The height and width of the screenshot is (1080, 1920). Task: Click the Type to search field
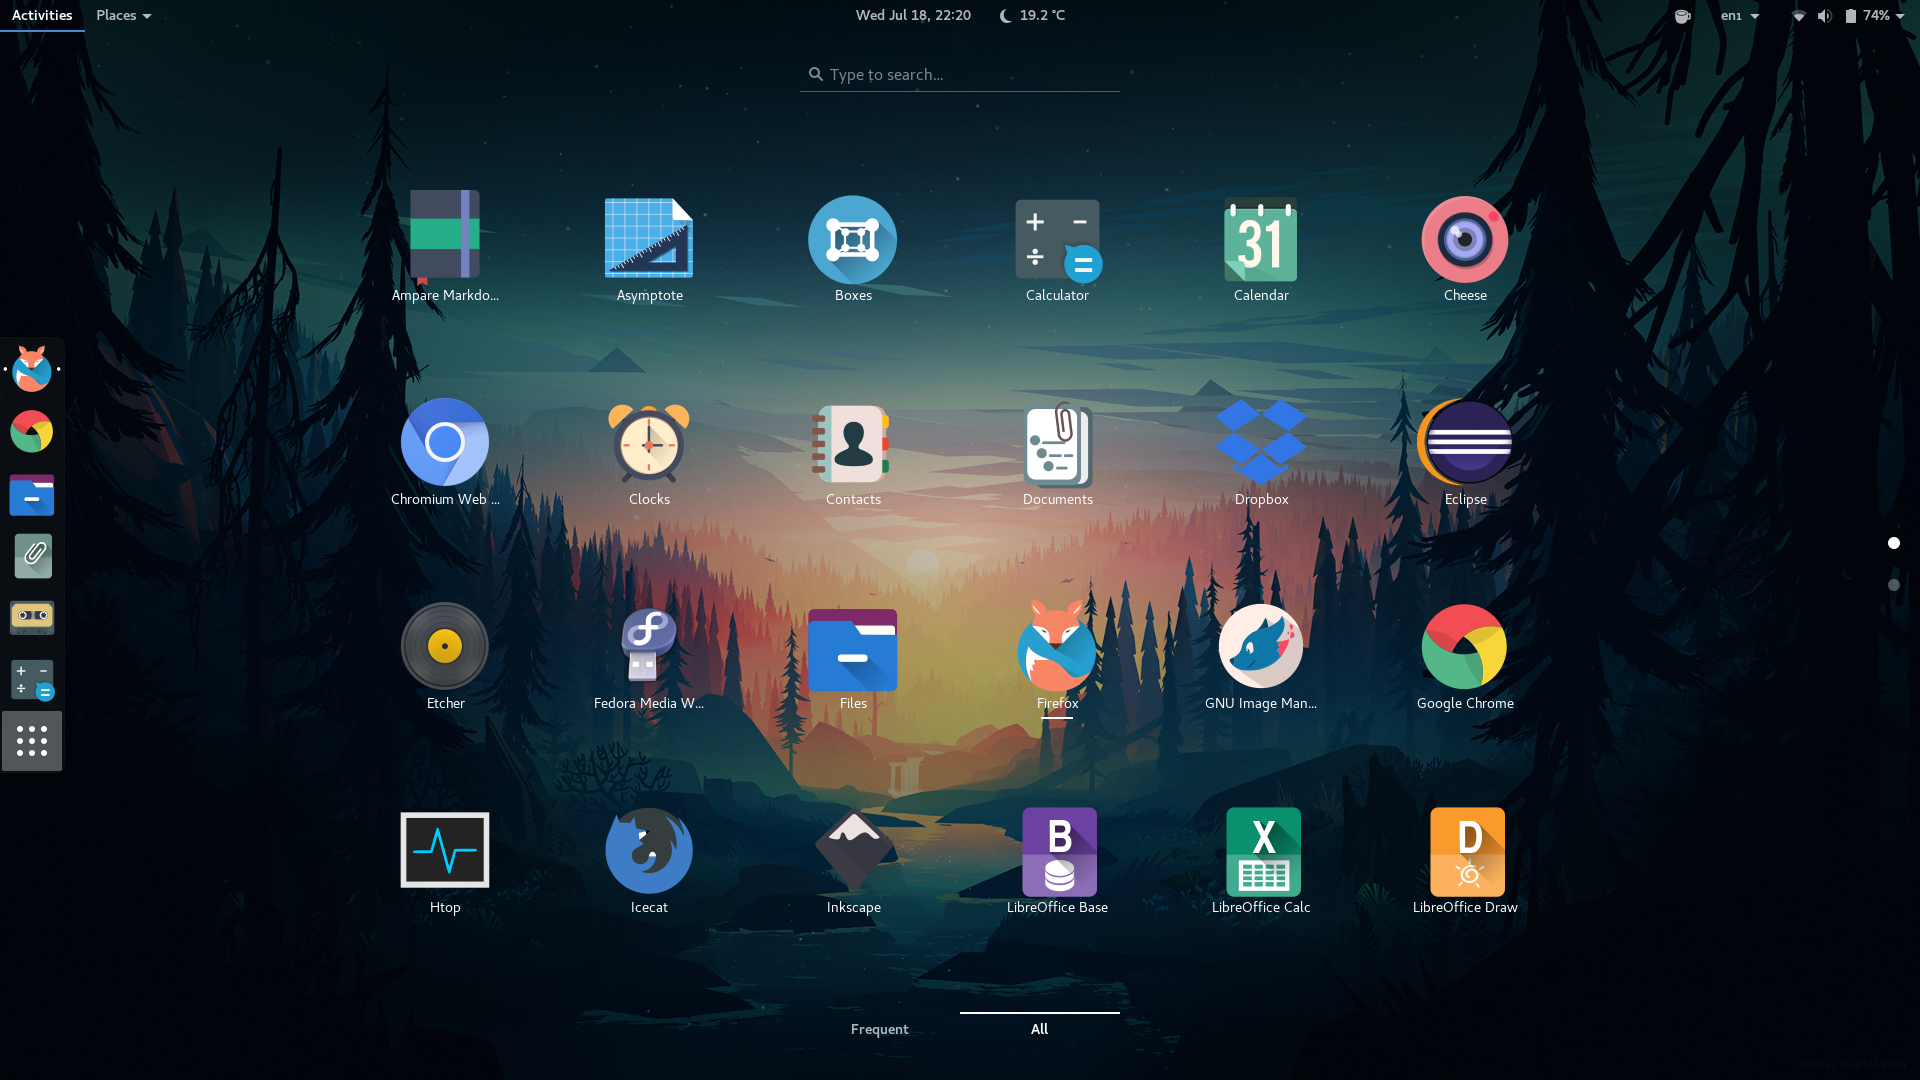point(960,75)
